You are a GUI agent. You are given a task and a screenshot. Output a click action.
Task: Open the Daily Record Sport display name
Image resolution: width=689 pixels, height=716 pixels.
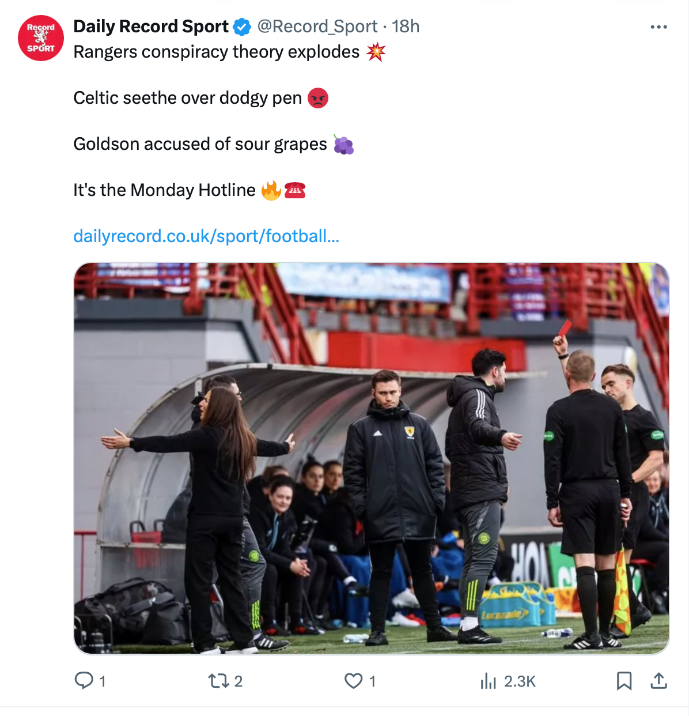tap(151, 26)
